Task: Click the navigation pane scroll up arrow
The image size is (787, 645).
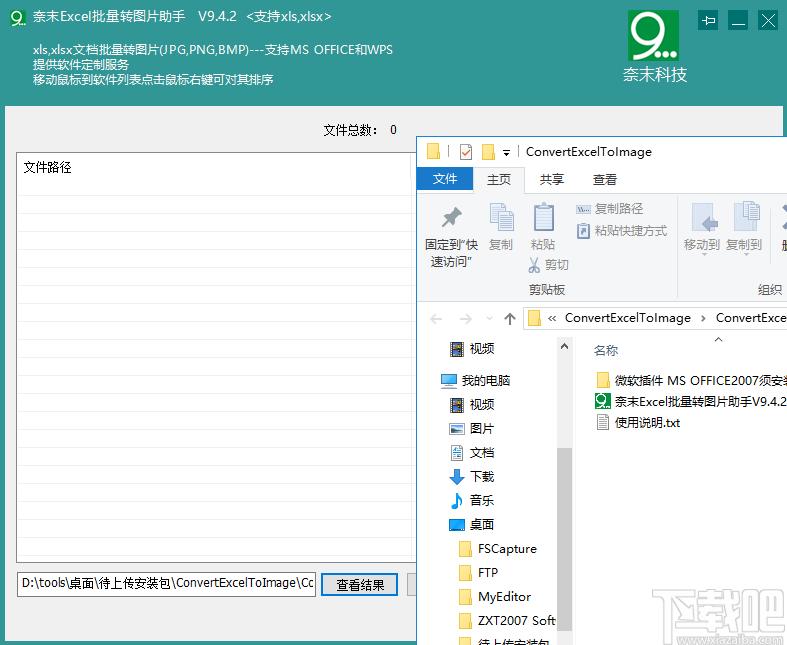Action: coord(564,346)
